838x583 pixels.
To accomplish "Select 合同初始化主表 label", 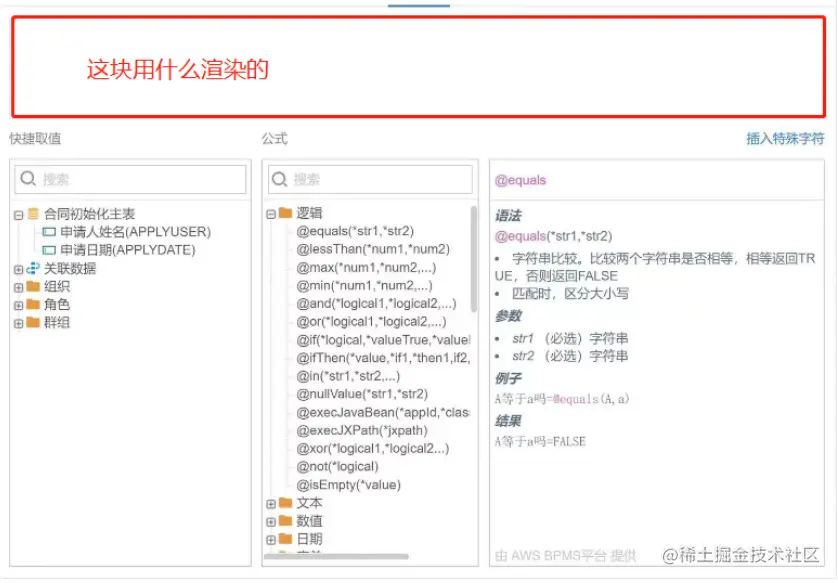I will click(x=89, y=214).
